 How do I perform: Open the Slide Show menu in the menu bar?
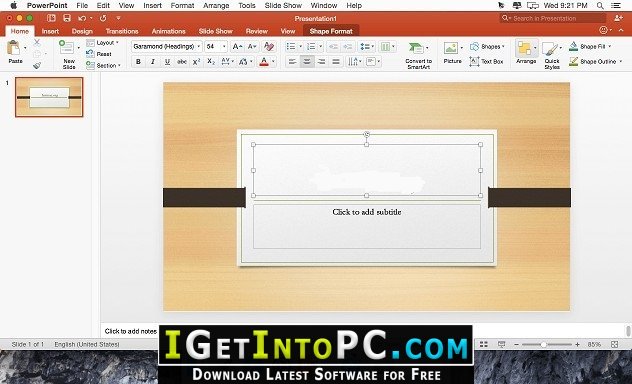[x=283, y=6]
